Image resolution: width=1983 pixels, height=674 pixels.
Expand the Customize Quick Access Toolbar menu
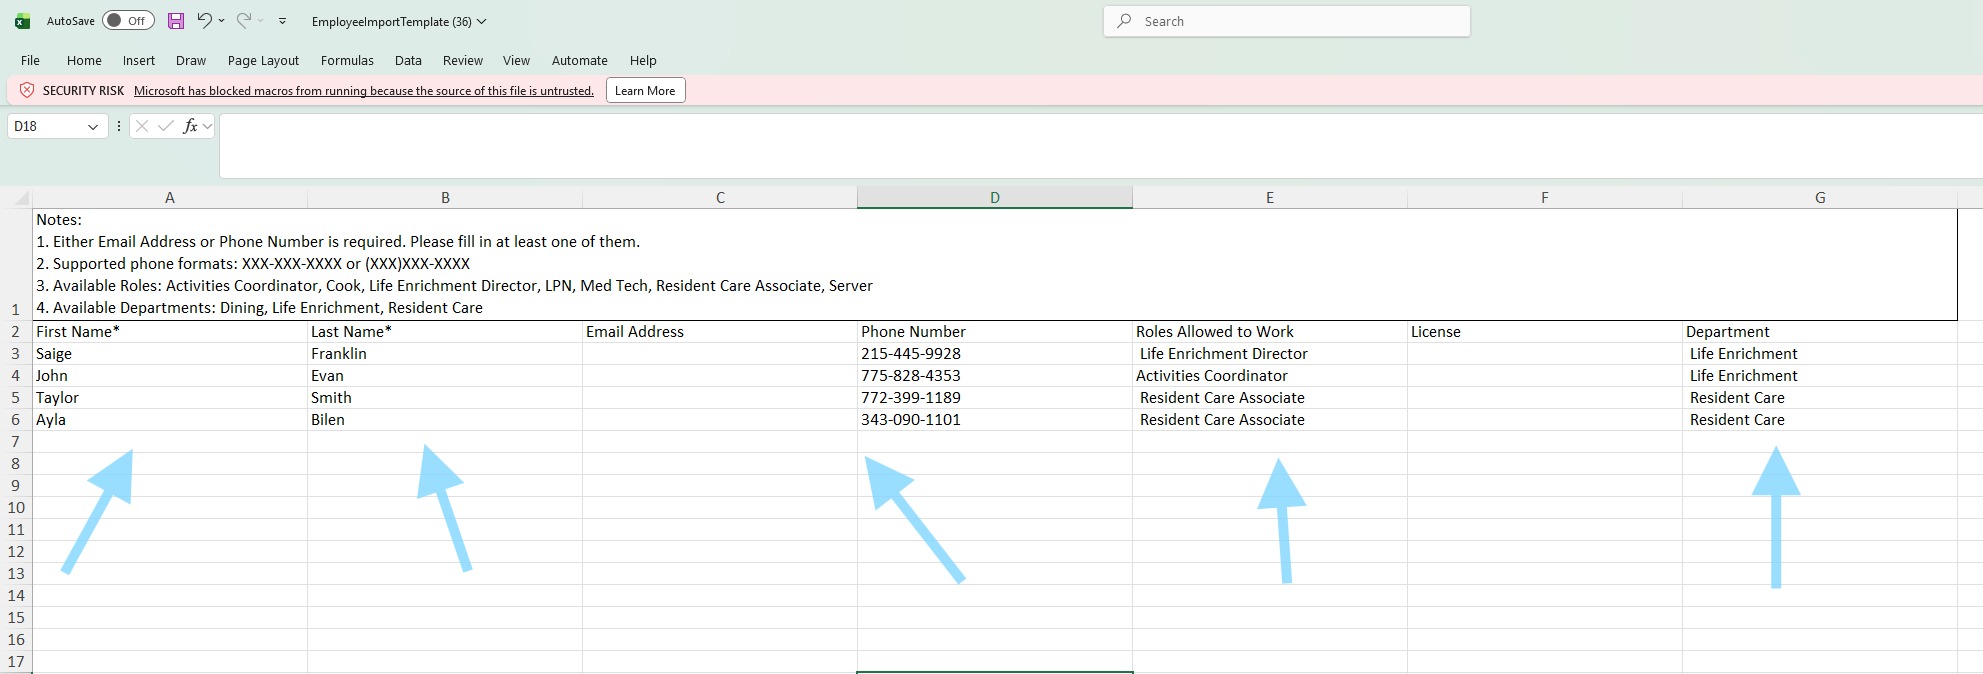tap(282, 21)
